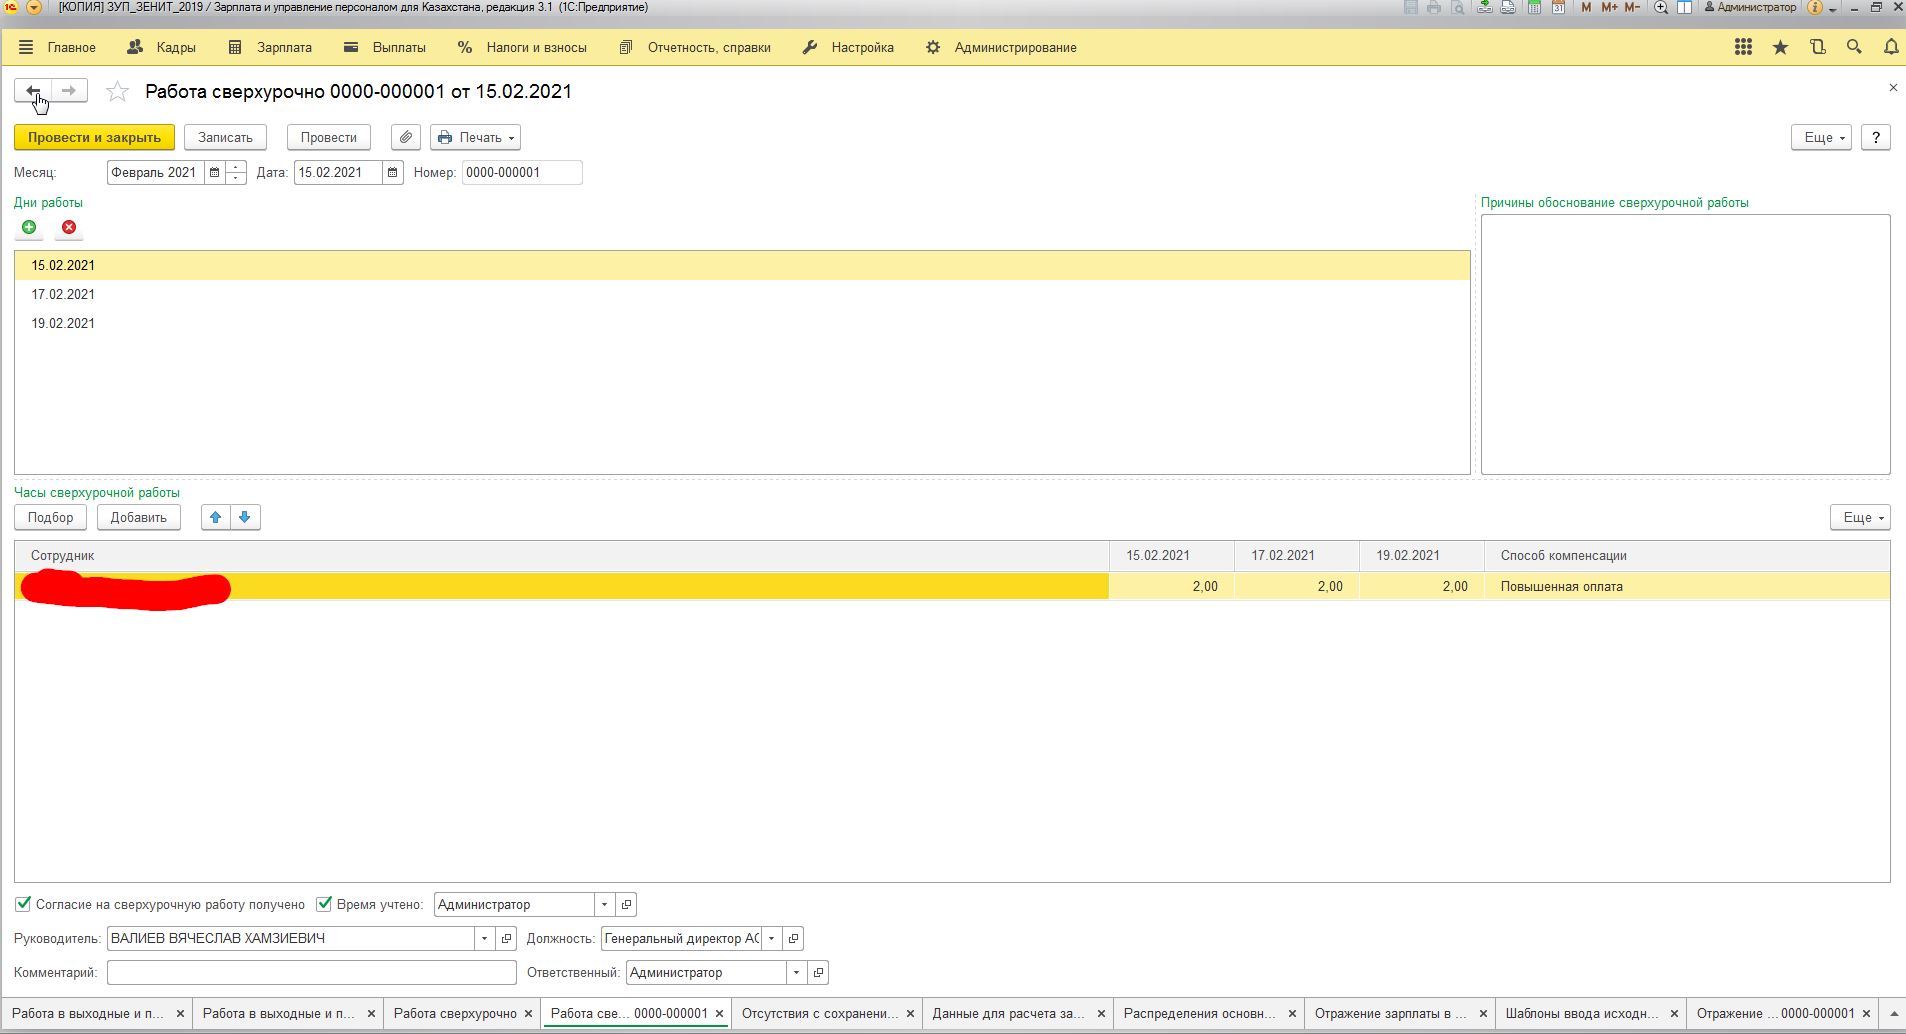This screenshot has width=1906, height=1034.
Task: Open calendar picker for Месяц field
Action: click(x=214, y=172)
